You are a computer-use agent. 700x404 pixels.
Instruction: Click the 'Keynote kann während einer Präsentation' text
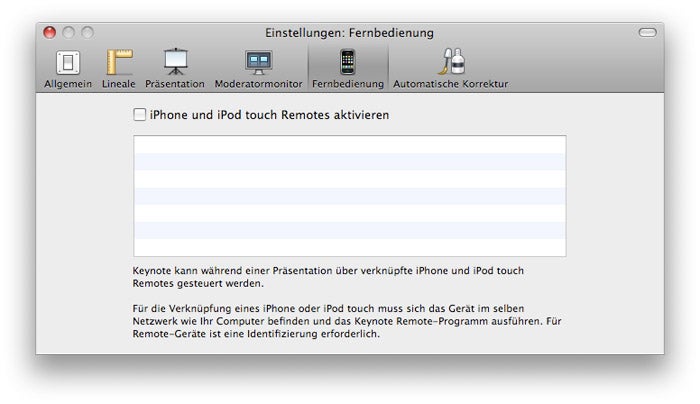point(328,277)
